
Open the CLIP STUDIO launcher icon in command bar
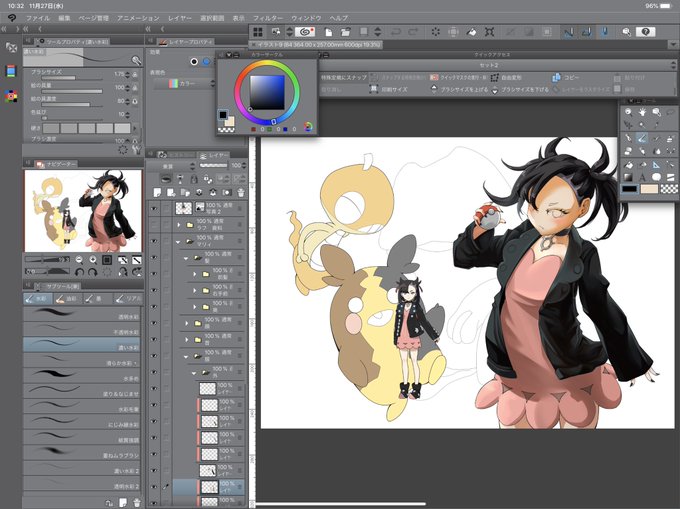click(305, 32)
